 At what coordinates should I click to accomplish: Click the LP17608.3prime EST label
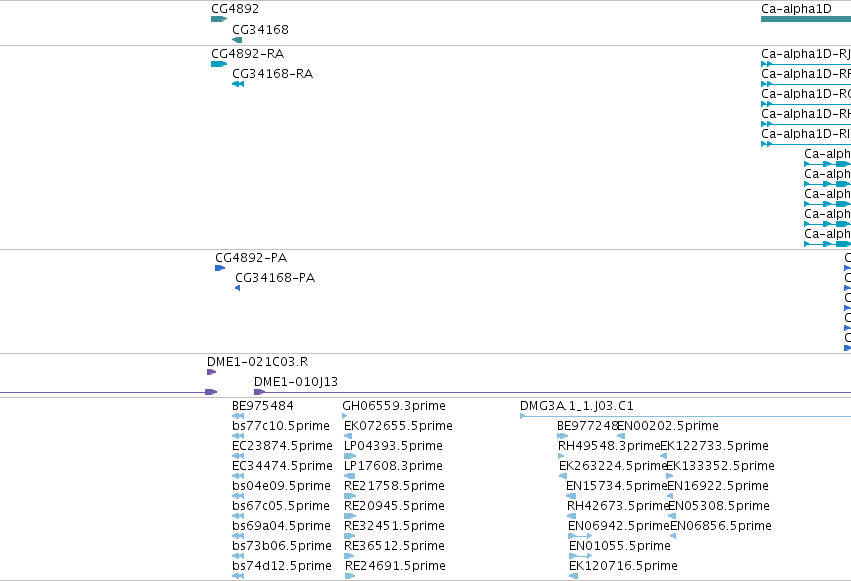tap(393, 465)
